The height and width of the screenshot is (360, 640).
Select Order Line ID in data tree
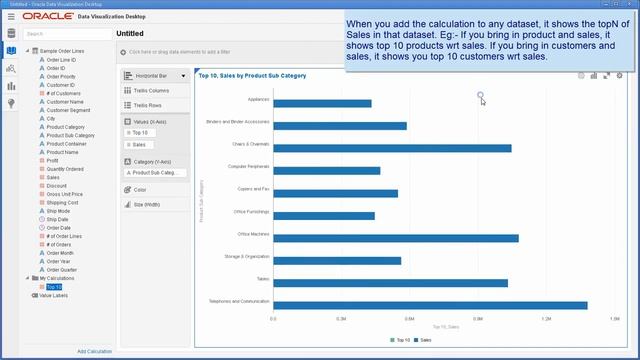pyautogui.click(x=61, y=60)
